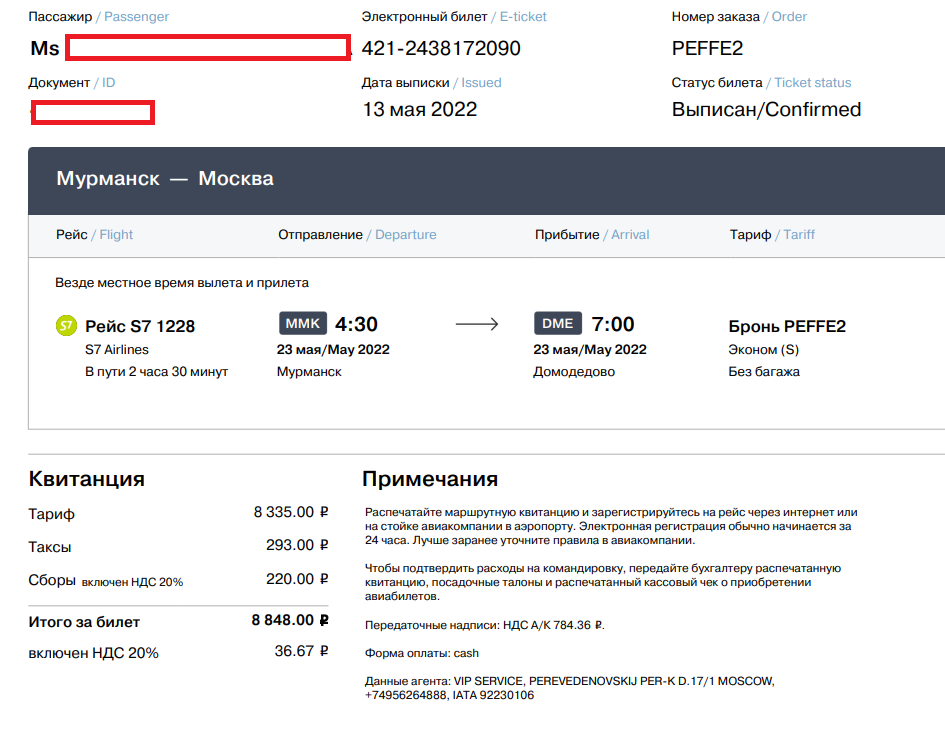945x756 pixels.
Task: Select e-ticket number 421-2438172090
Action: [441, 48]
